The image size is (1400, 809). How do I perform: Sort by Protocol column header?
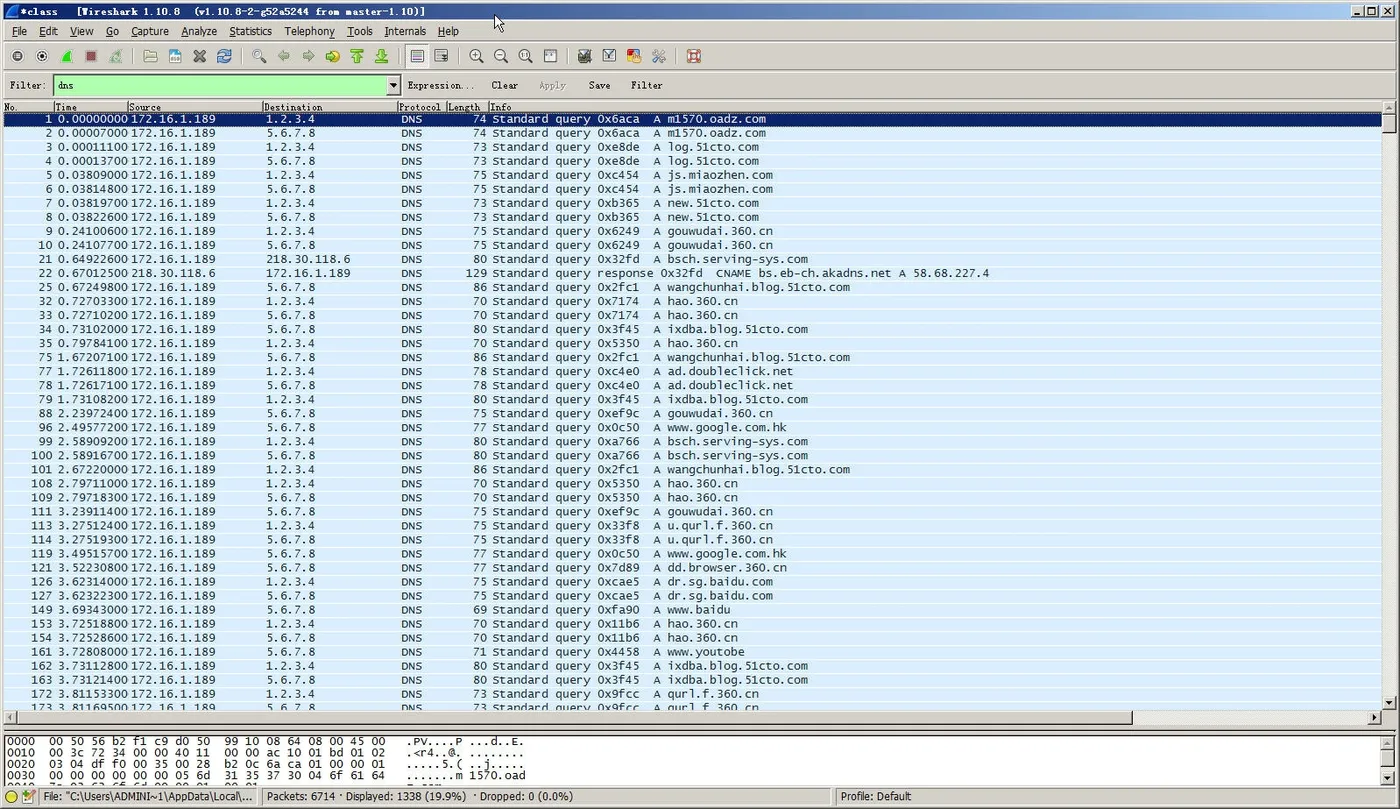tap(421, 107)
